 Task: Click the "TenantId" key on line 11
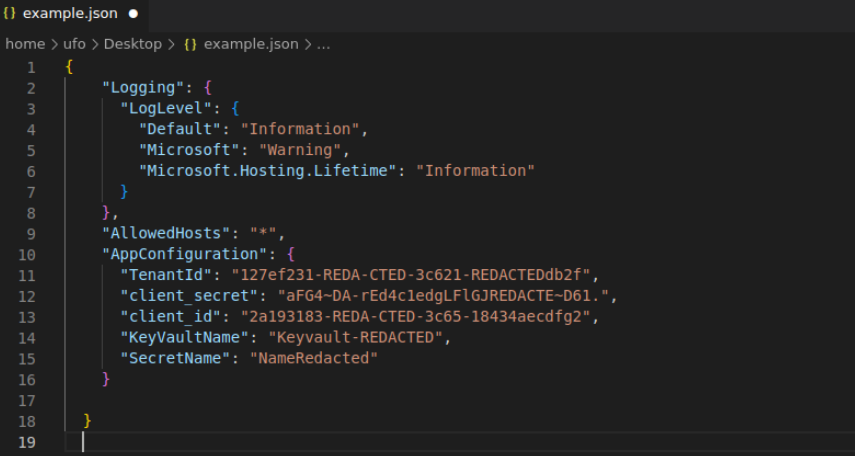[x=166, y=275]
